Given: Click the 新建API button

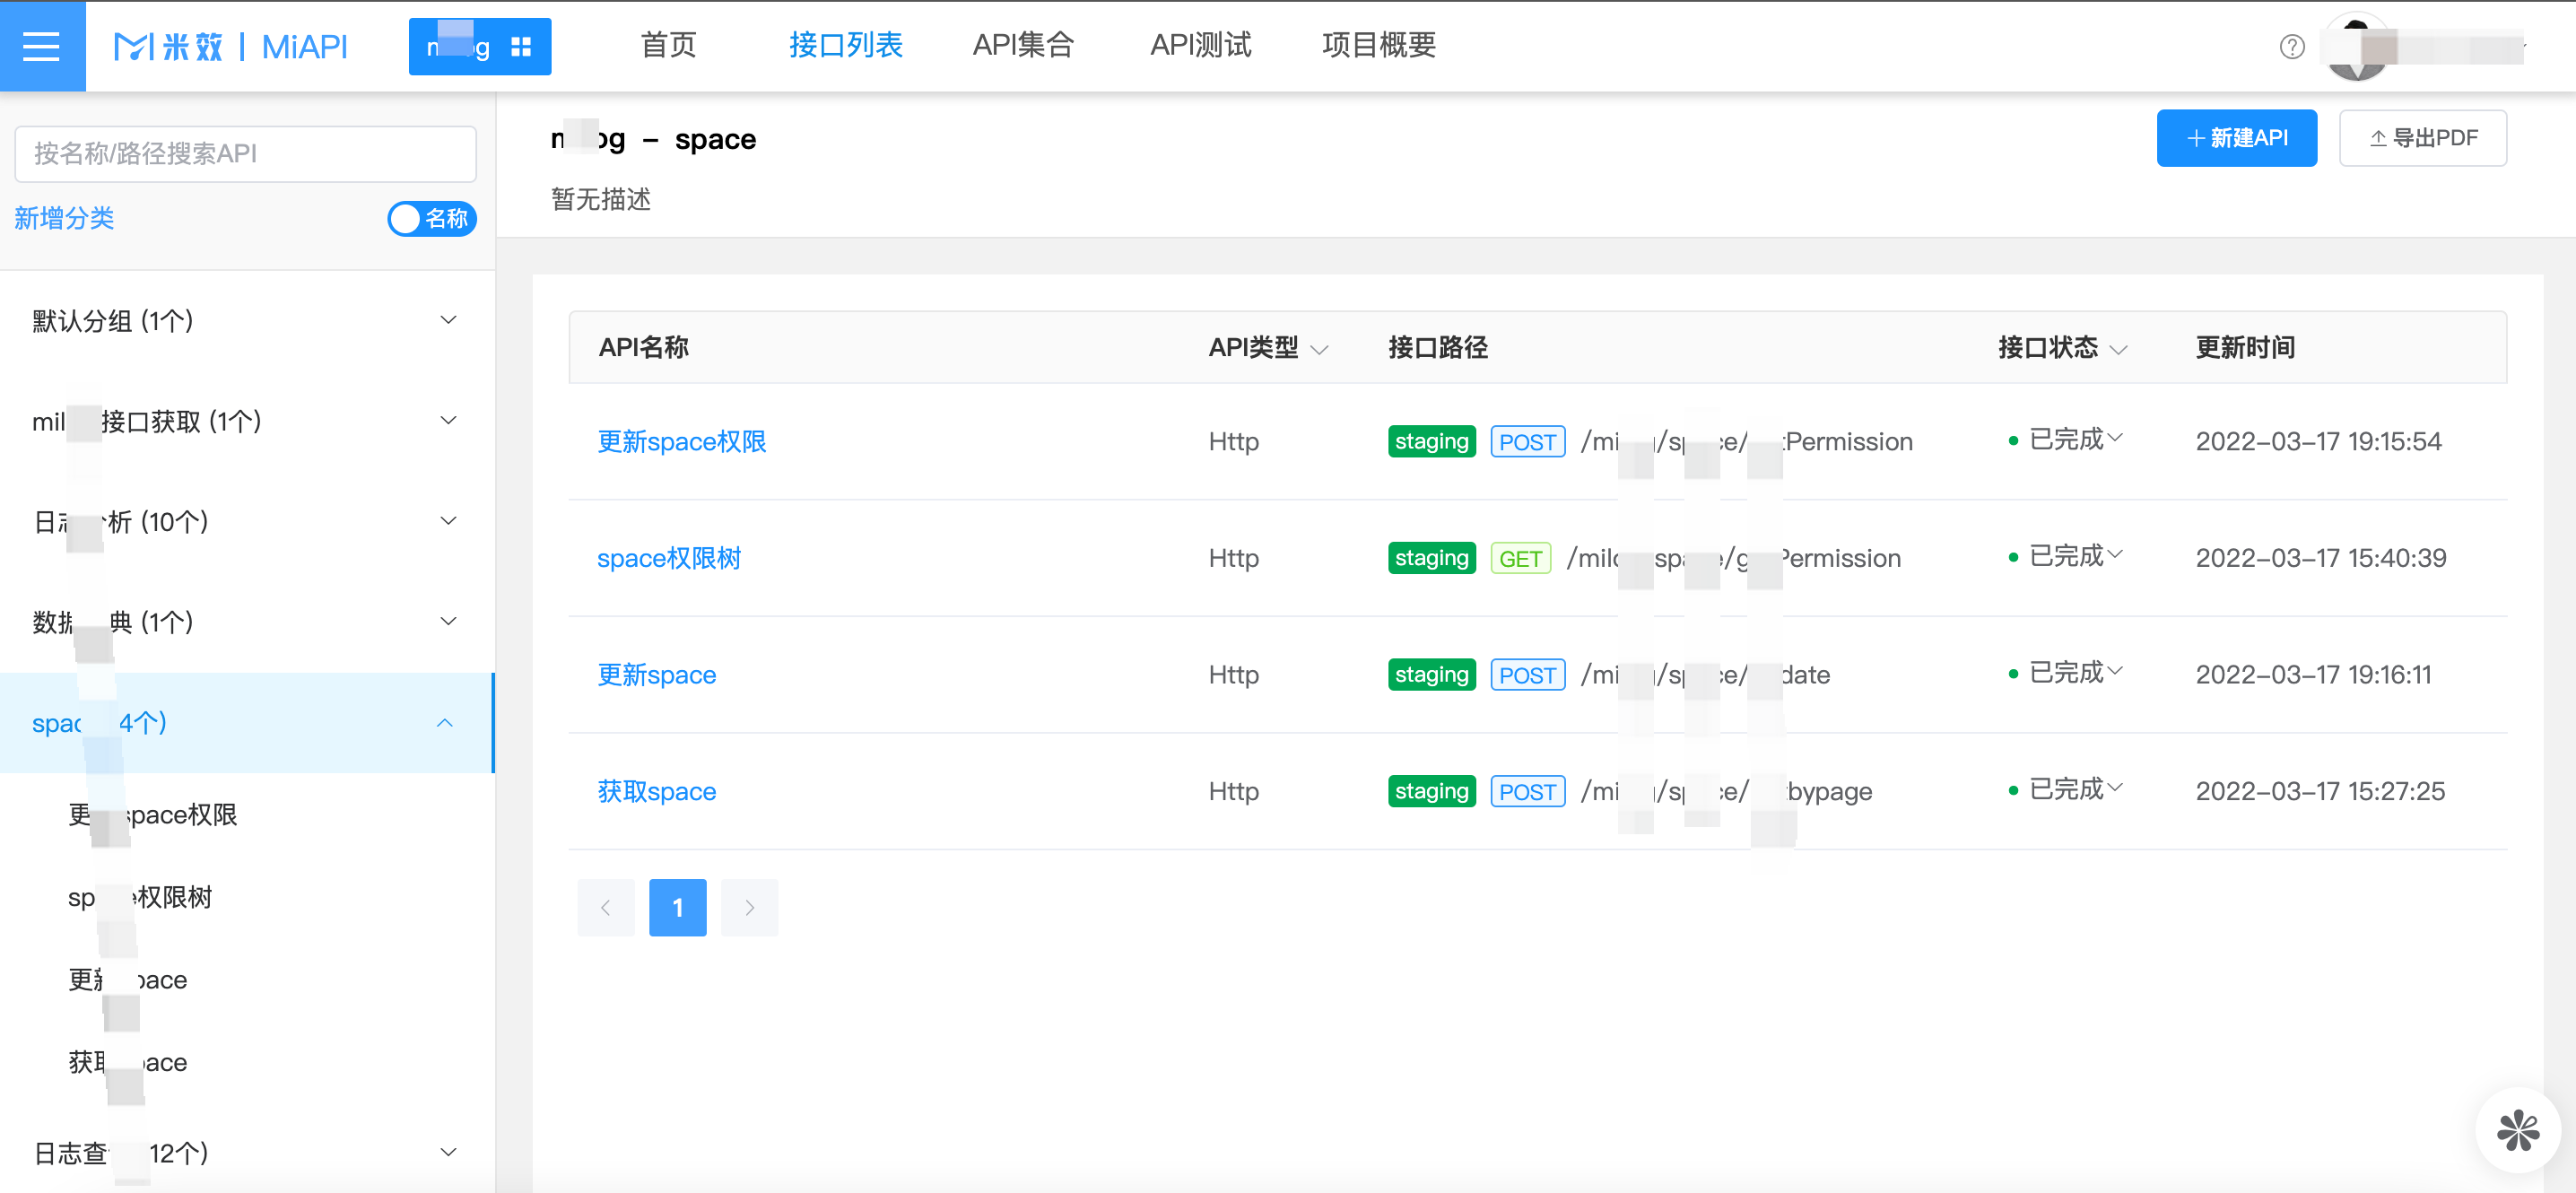Looking at the screenshot, I should (x=2236, y=138).
